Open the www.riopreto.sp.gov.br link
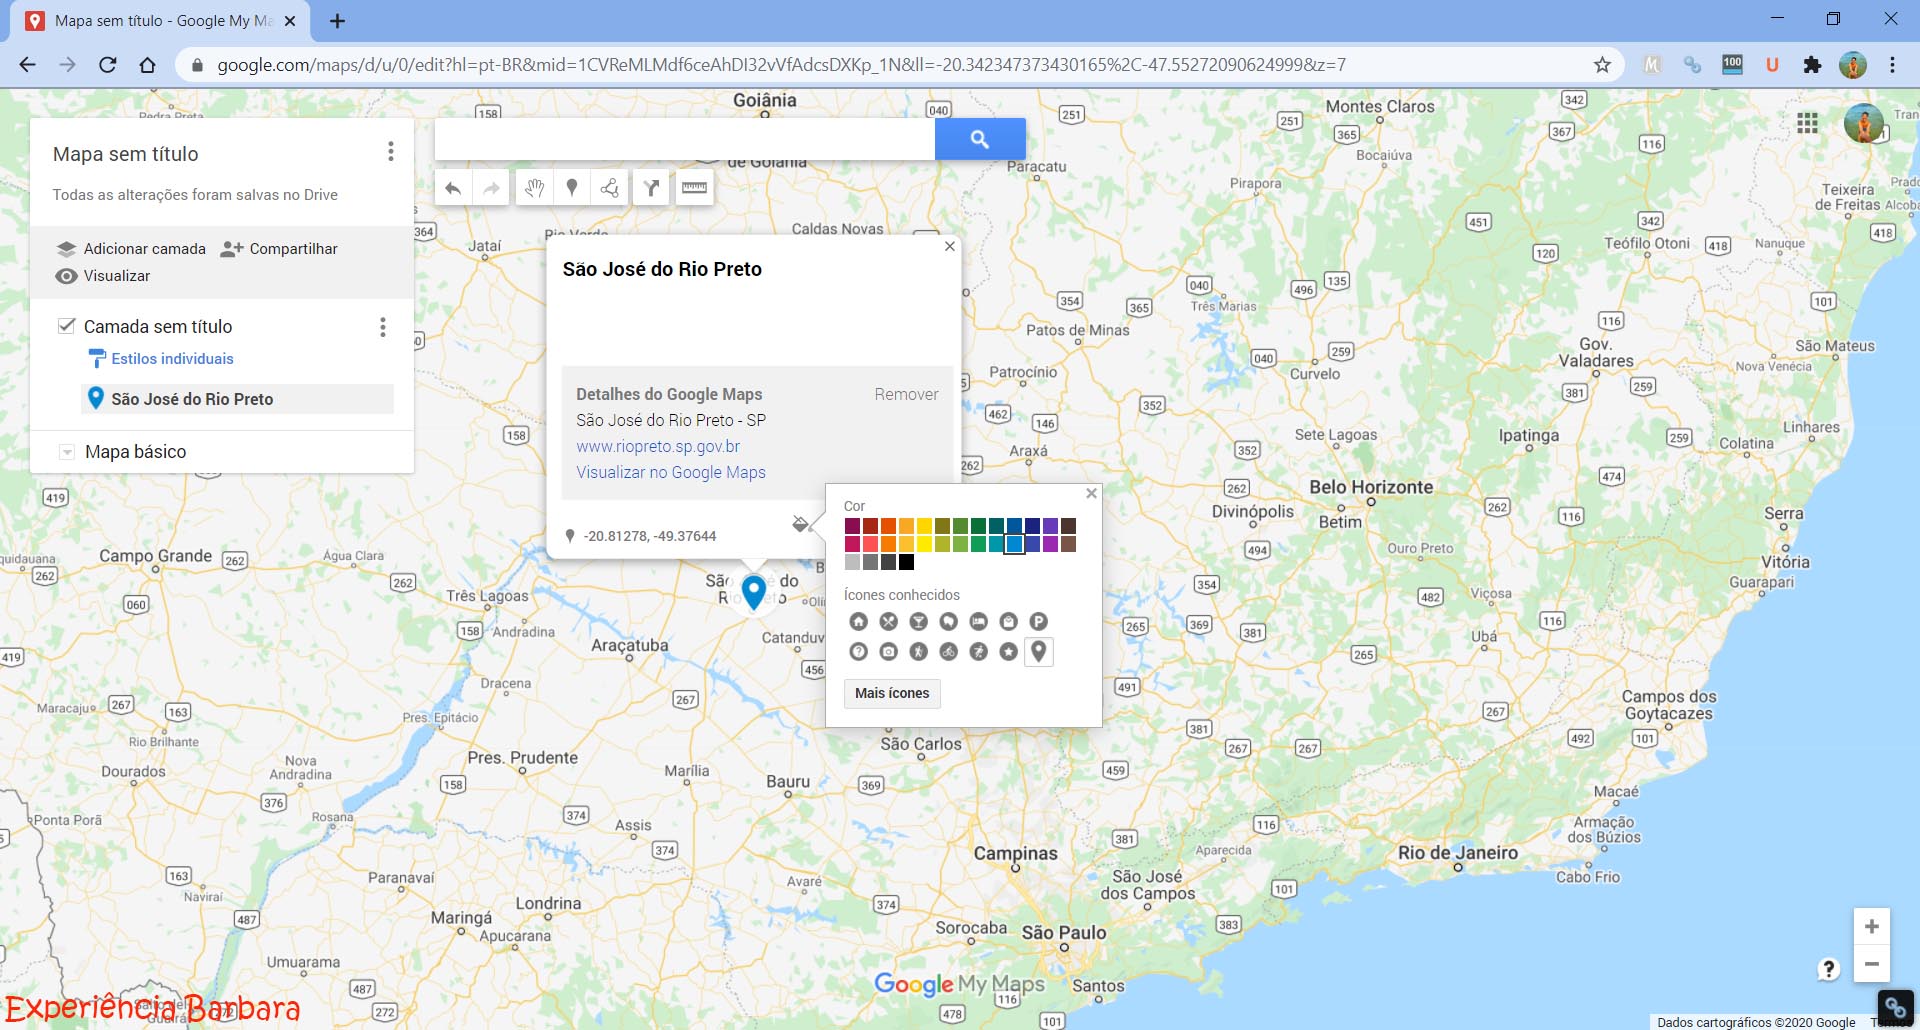The height and width of the screenshot is (1030, 1920). [657, 446]
